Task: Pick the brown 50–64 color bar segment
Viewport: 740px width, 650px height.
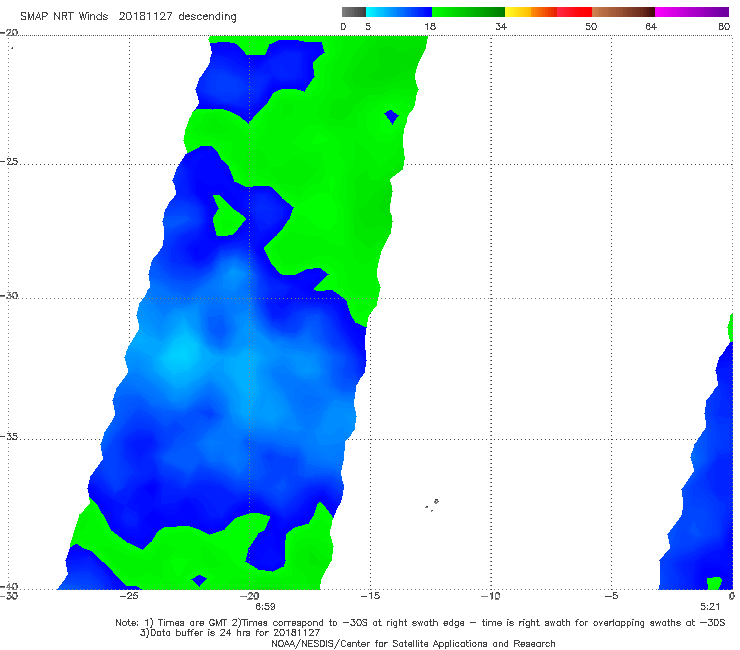Action: pos(623,12)
